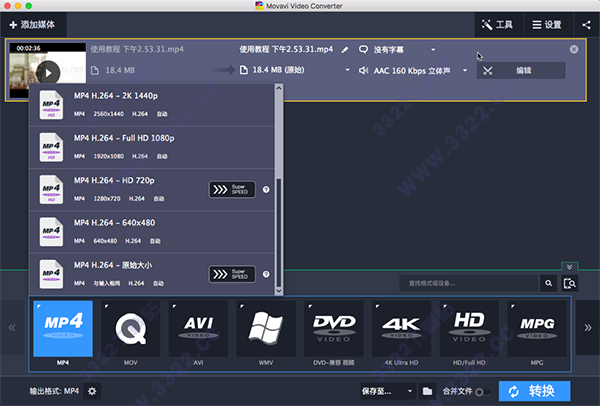
Task: Open the Tools menu with wand icon
Action: pos(497,25)
